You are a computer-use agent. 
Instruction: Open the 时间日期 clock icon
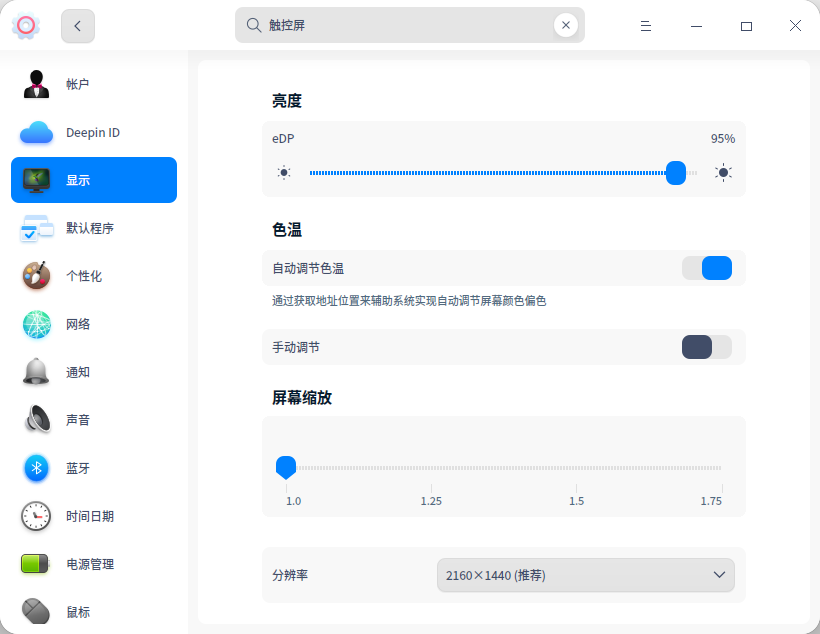pos(36,516)
